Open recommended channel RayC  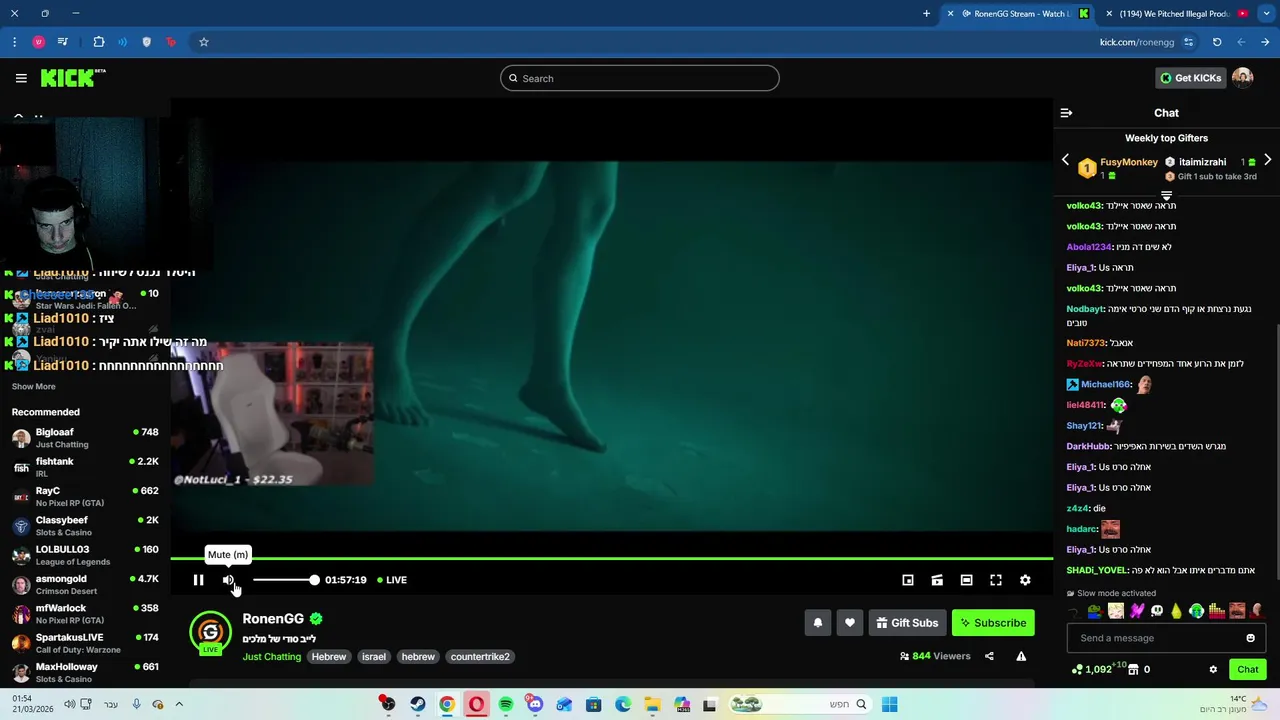point(85,496)
